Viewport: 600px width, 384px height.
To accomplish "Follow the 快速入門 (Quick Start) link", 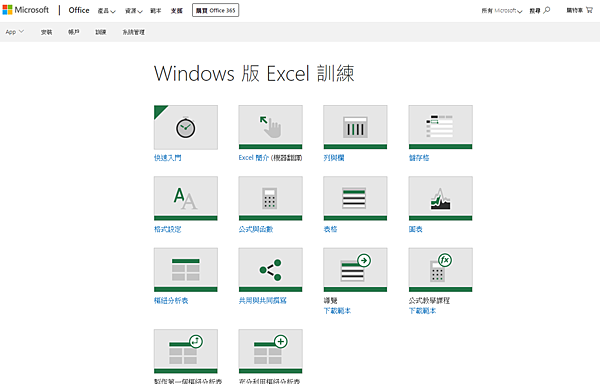I will (168, 158).
